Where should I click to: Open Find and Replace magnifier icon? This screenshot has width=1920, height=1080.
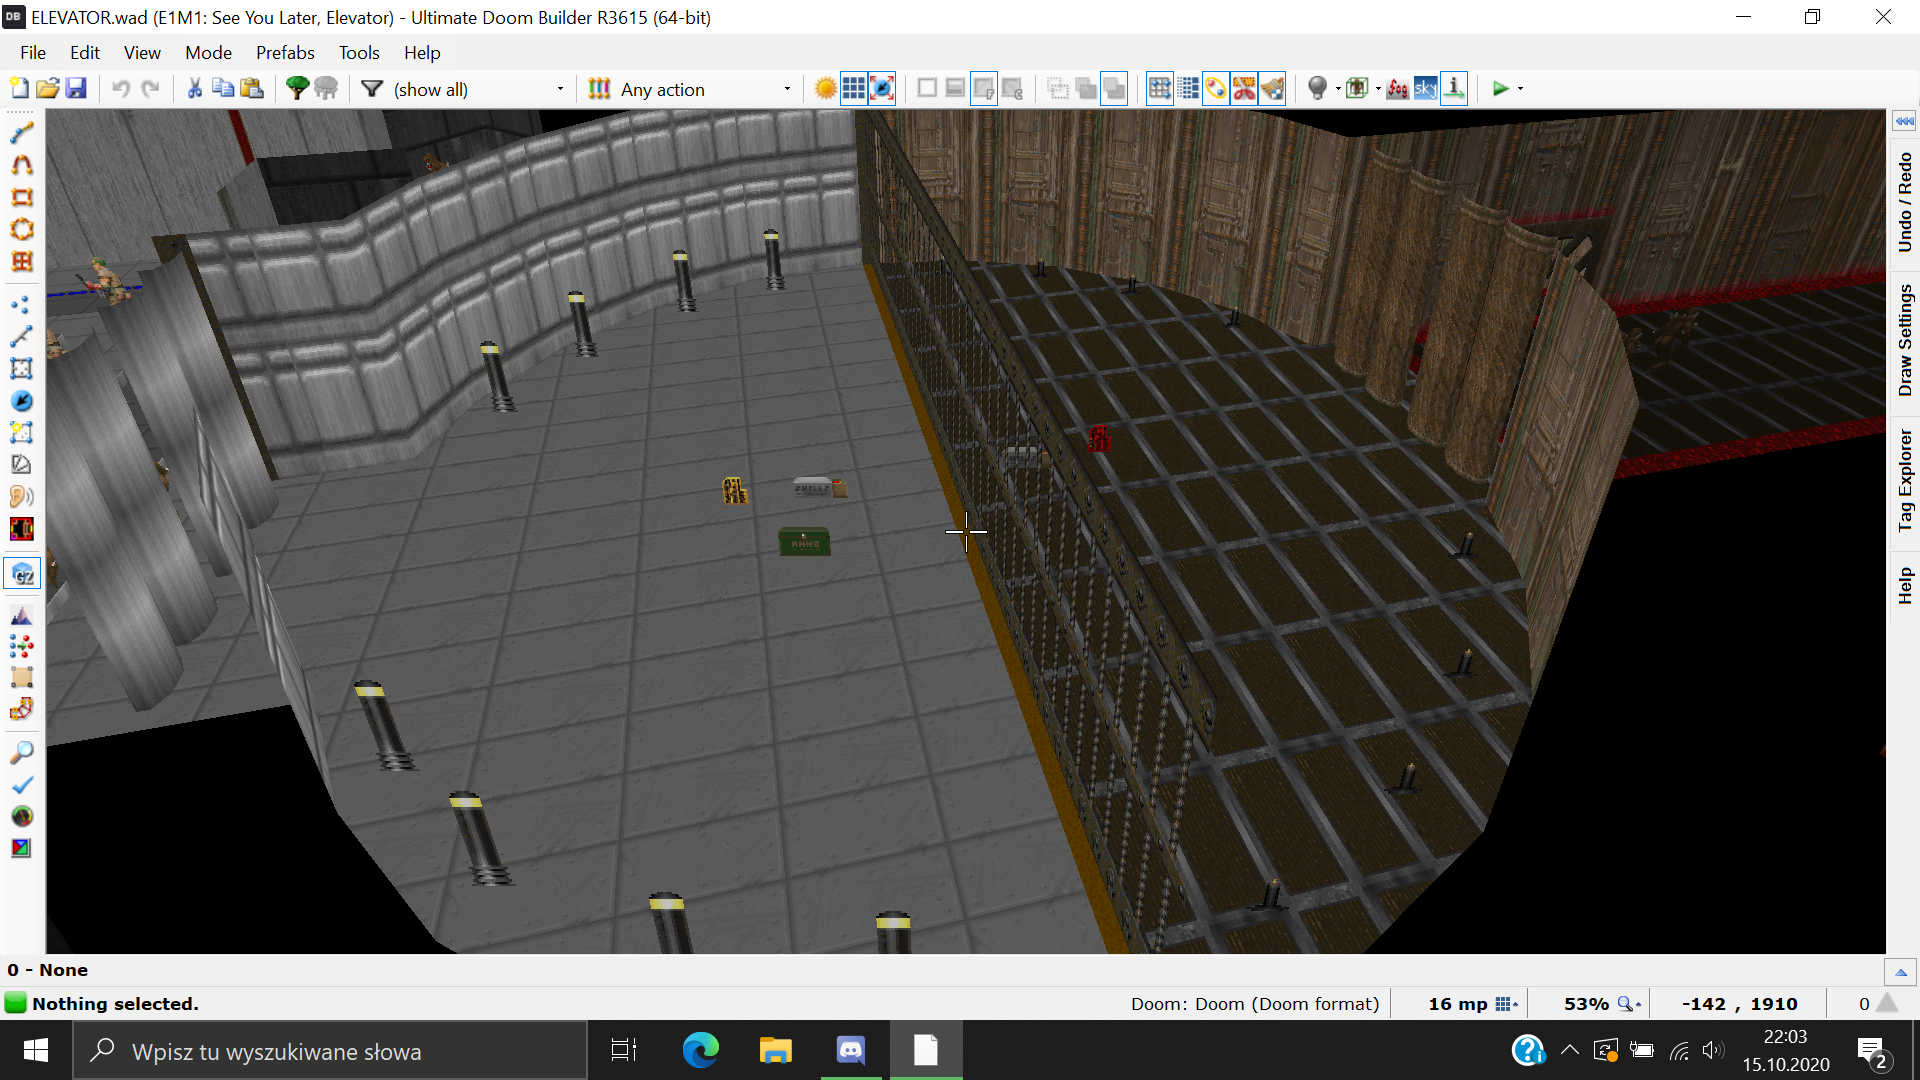point(22,752)
